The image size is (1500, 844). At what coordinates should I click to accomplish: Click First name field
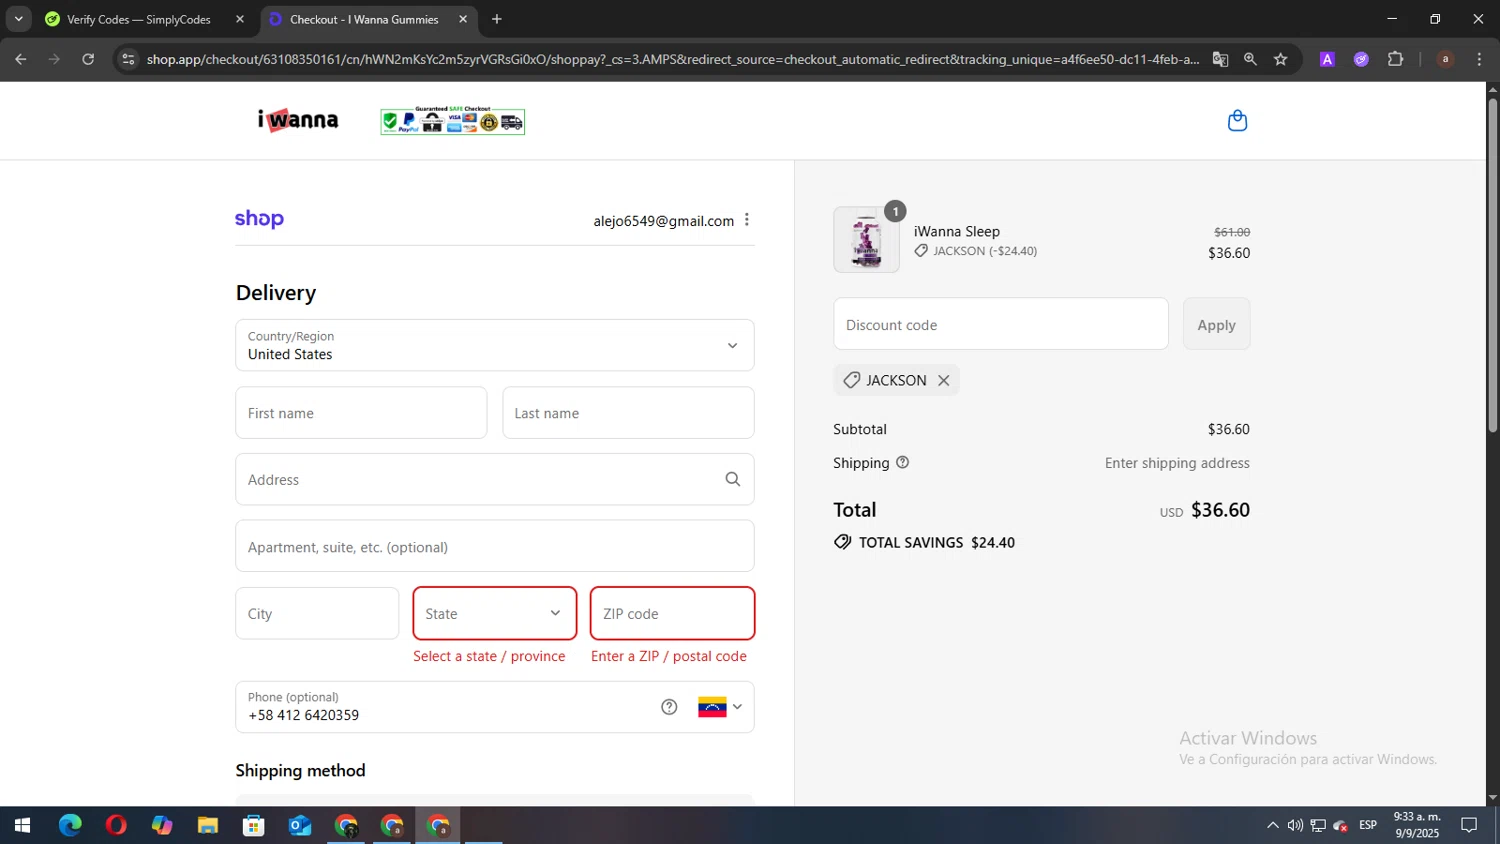pos(361,413)
